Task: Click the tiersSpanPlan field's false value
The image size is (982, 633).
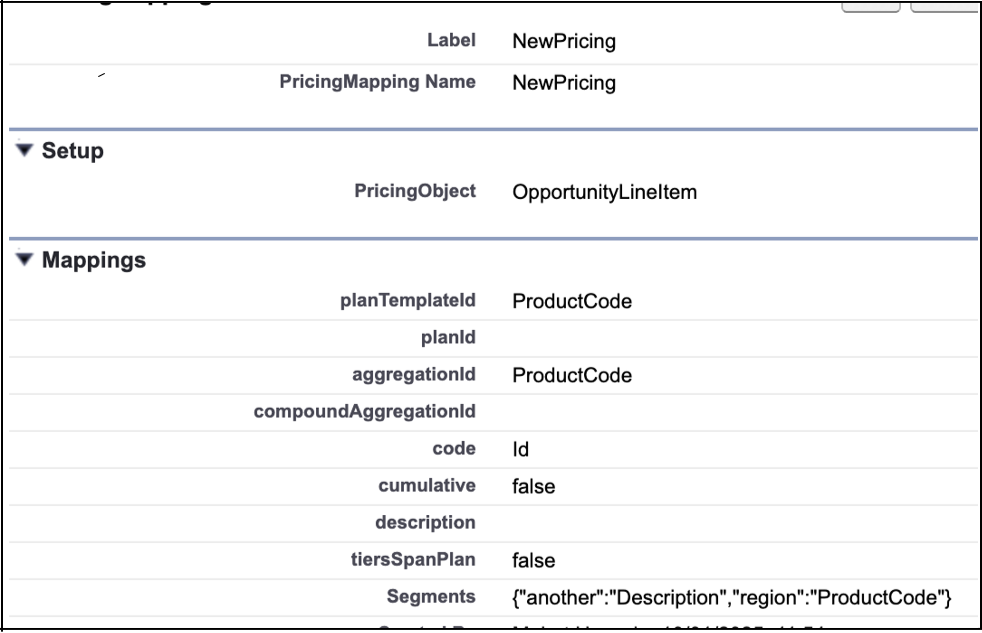Action: pyautogui.click(x=533, y=560)
